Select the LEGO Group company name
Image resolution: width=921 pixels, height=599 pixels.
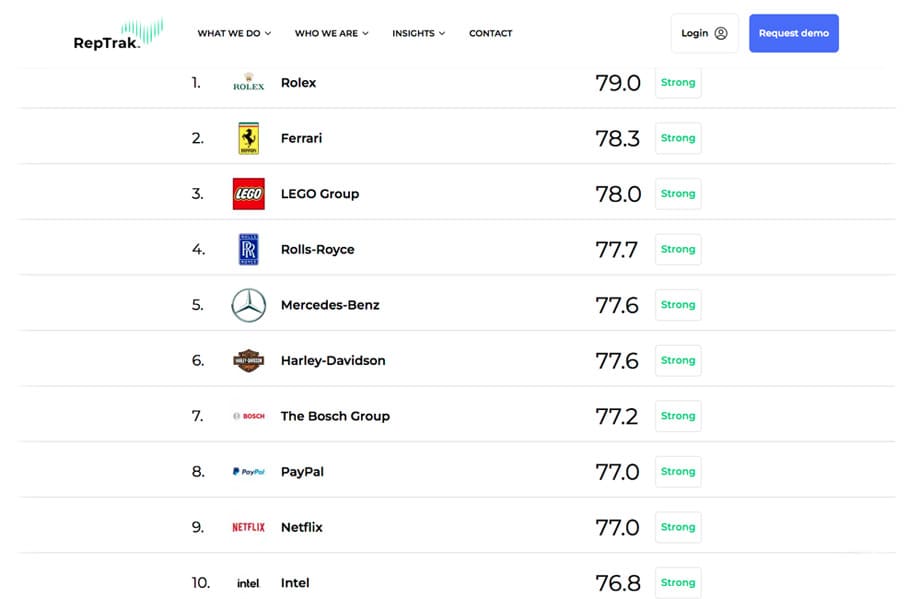(x=319, y=194)
